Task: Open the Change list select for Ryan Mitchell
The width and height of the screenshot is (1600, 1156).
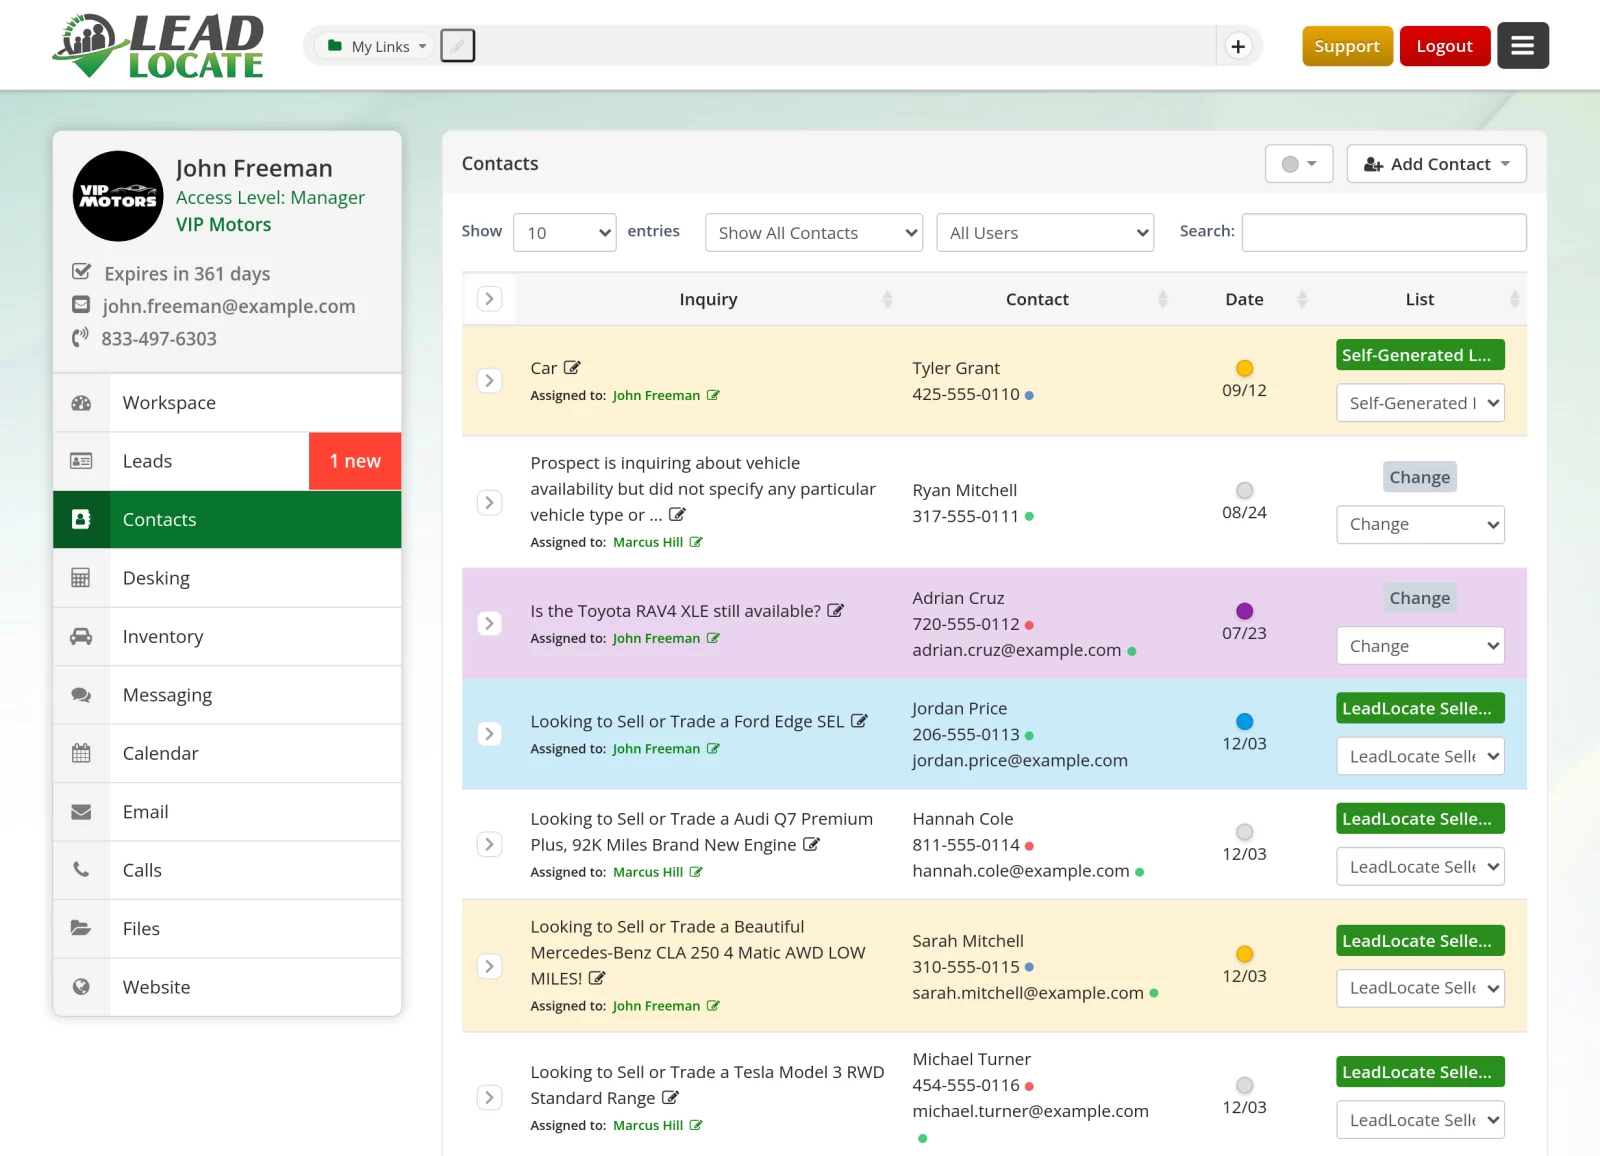Action: [1420, 524]
